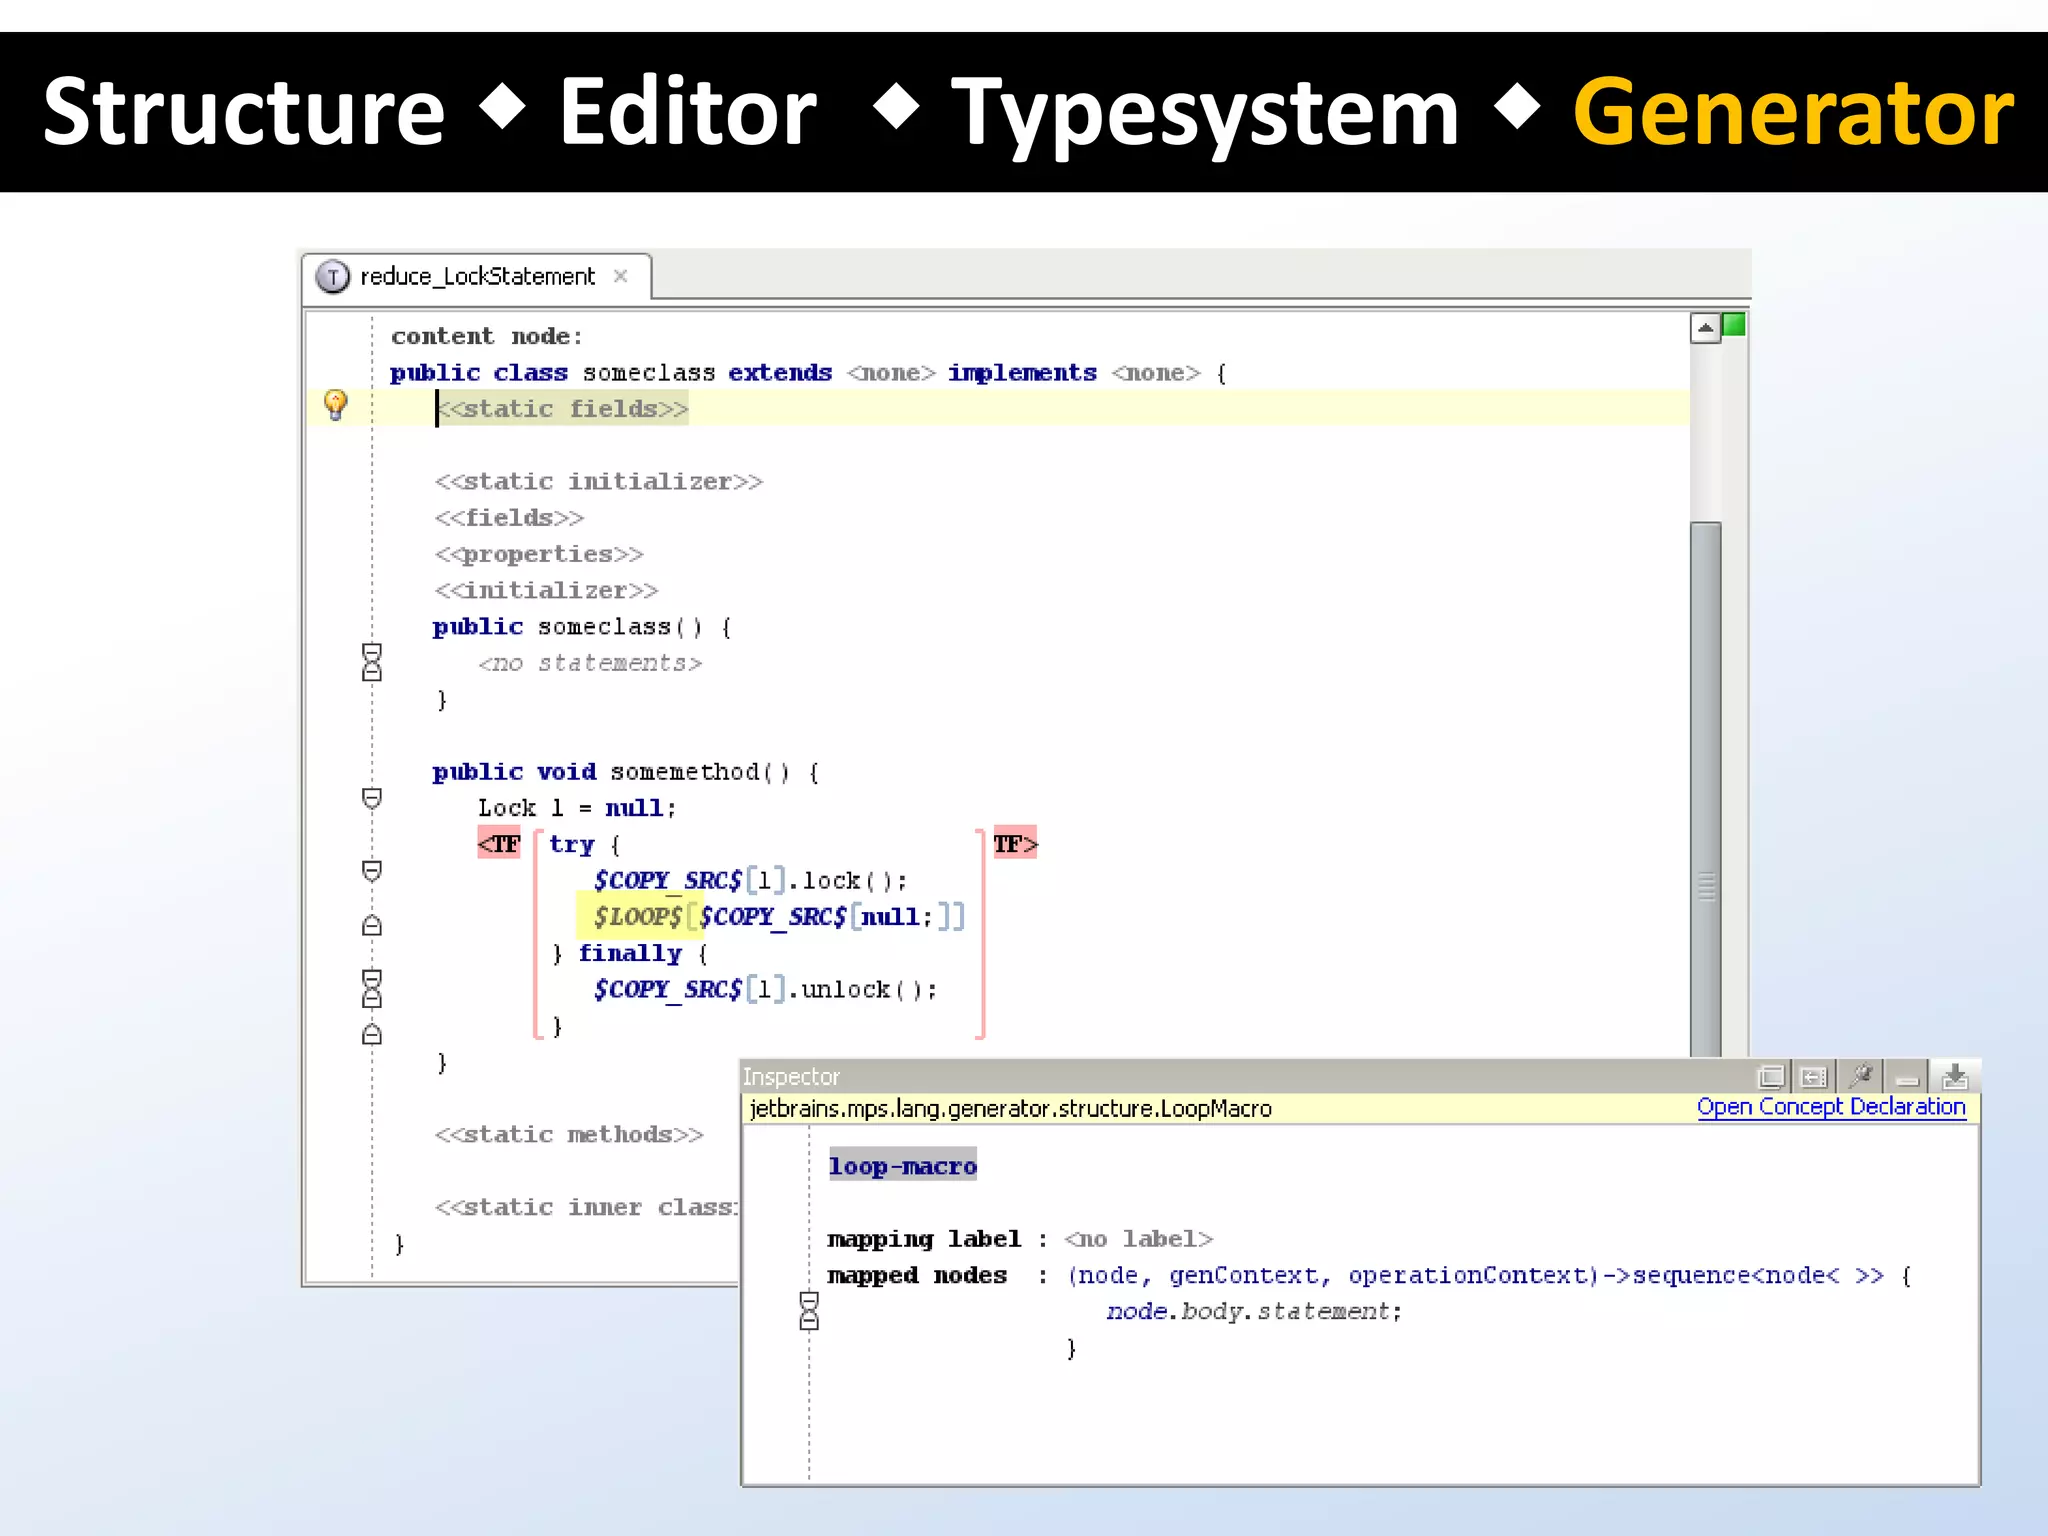This screenshot has height=1536, width=2048.
Task: Close the reduce_LockStatement tab
Action: click(621, 276)
